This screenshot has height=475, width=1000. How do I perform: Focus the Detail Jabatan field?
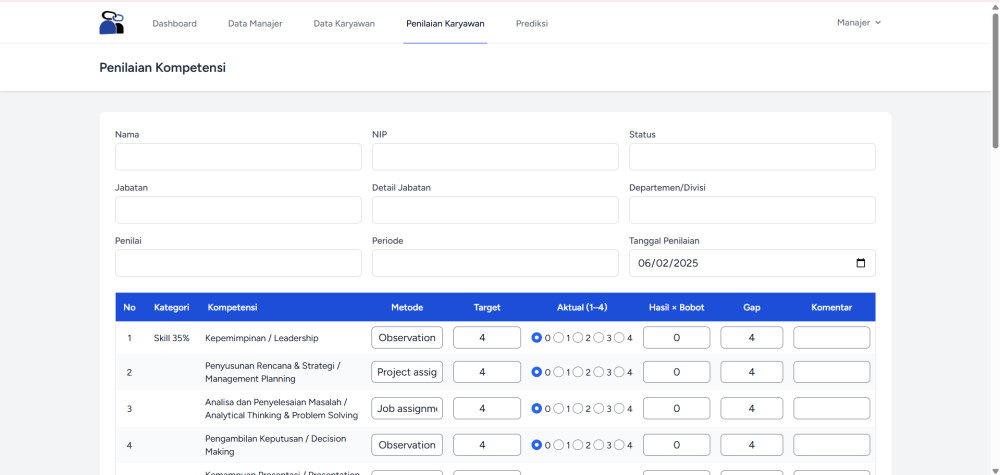pyautogui.click(x=495, y=210)
